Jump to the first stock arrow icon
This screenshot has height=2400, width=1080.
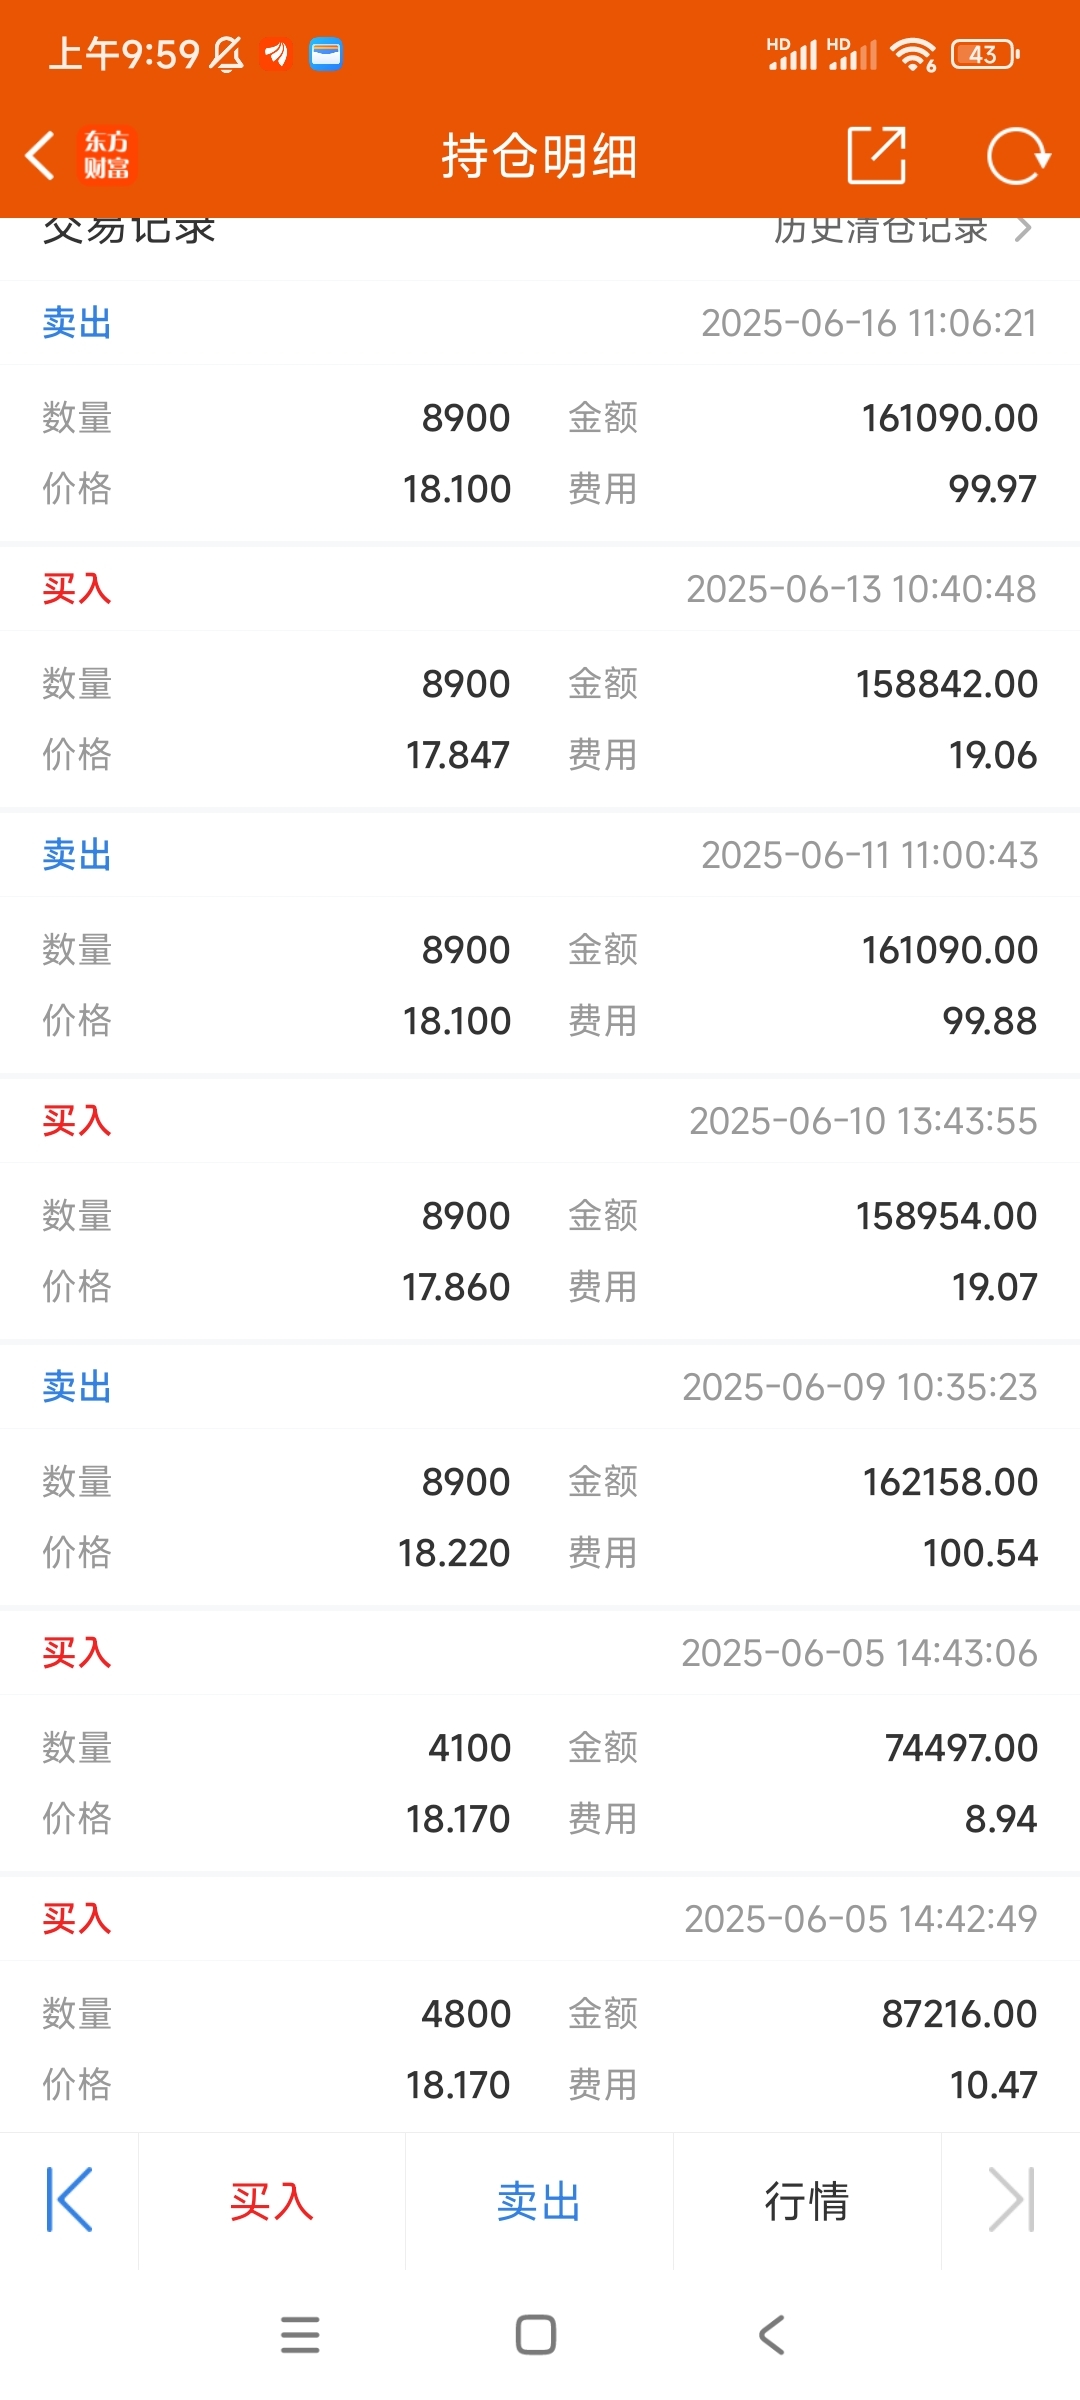coord(69,2200)
